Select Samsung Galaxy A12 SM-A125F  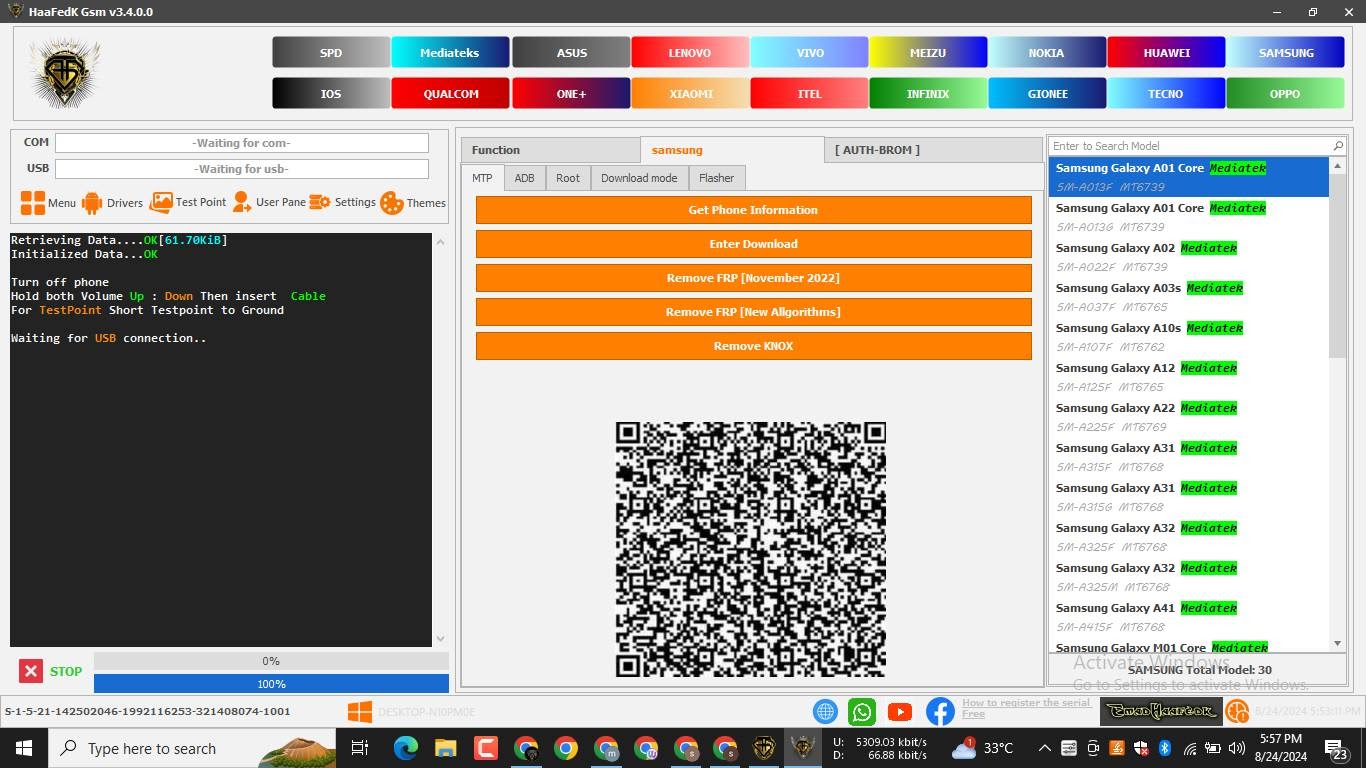(x=1189, y=377)
